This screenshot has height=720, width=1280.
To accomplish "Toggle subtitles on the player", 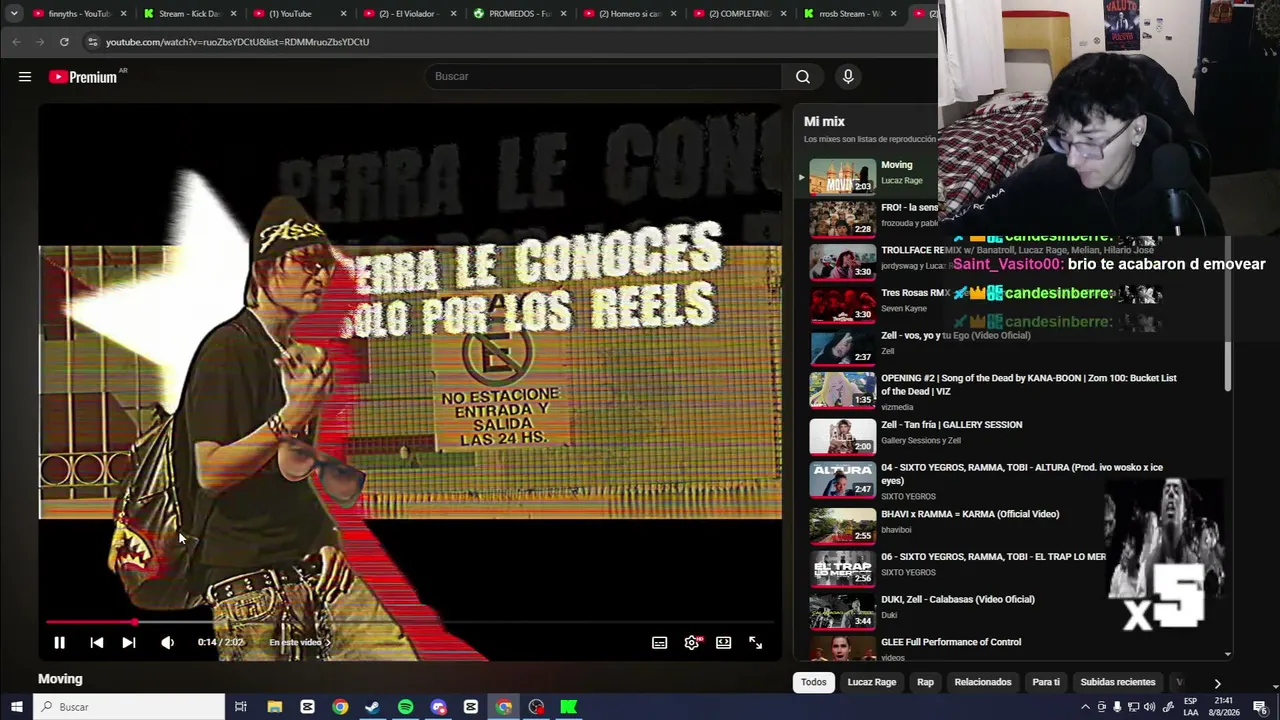I will click(x=659, y=643).
